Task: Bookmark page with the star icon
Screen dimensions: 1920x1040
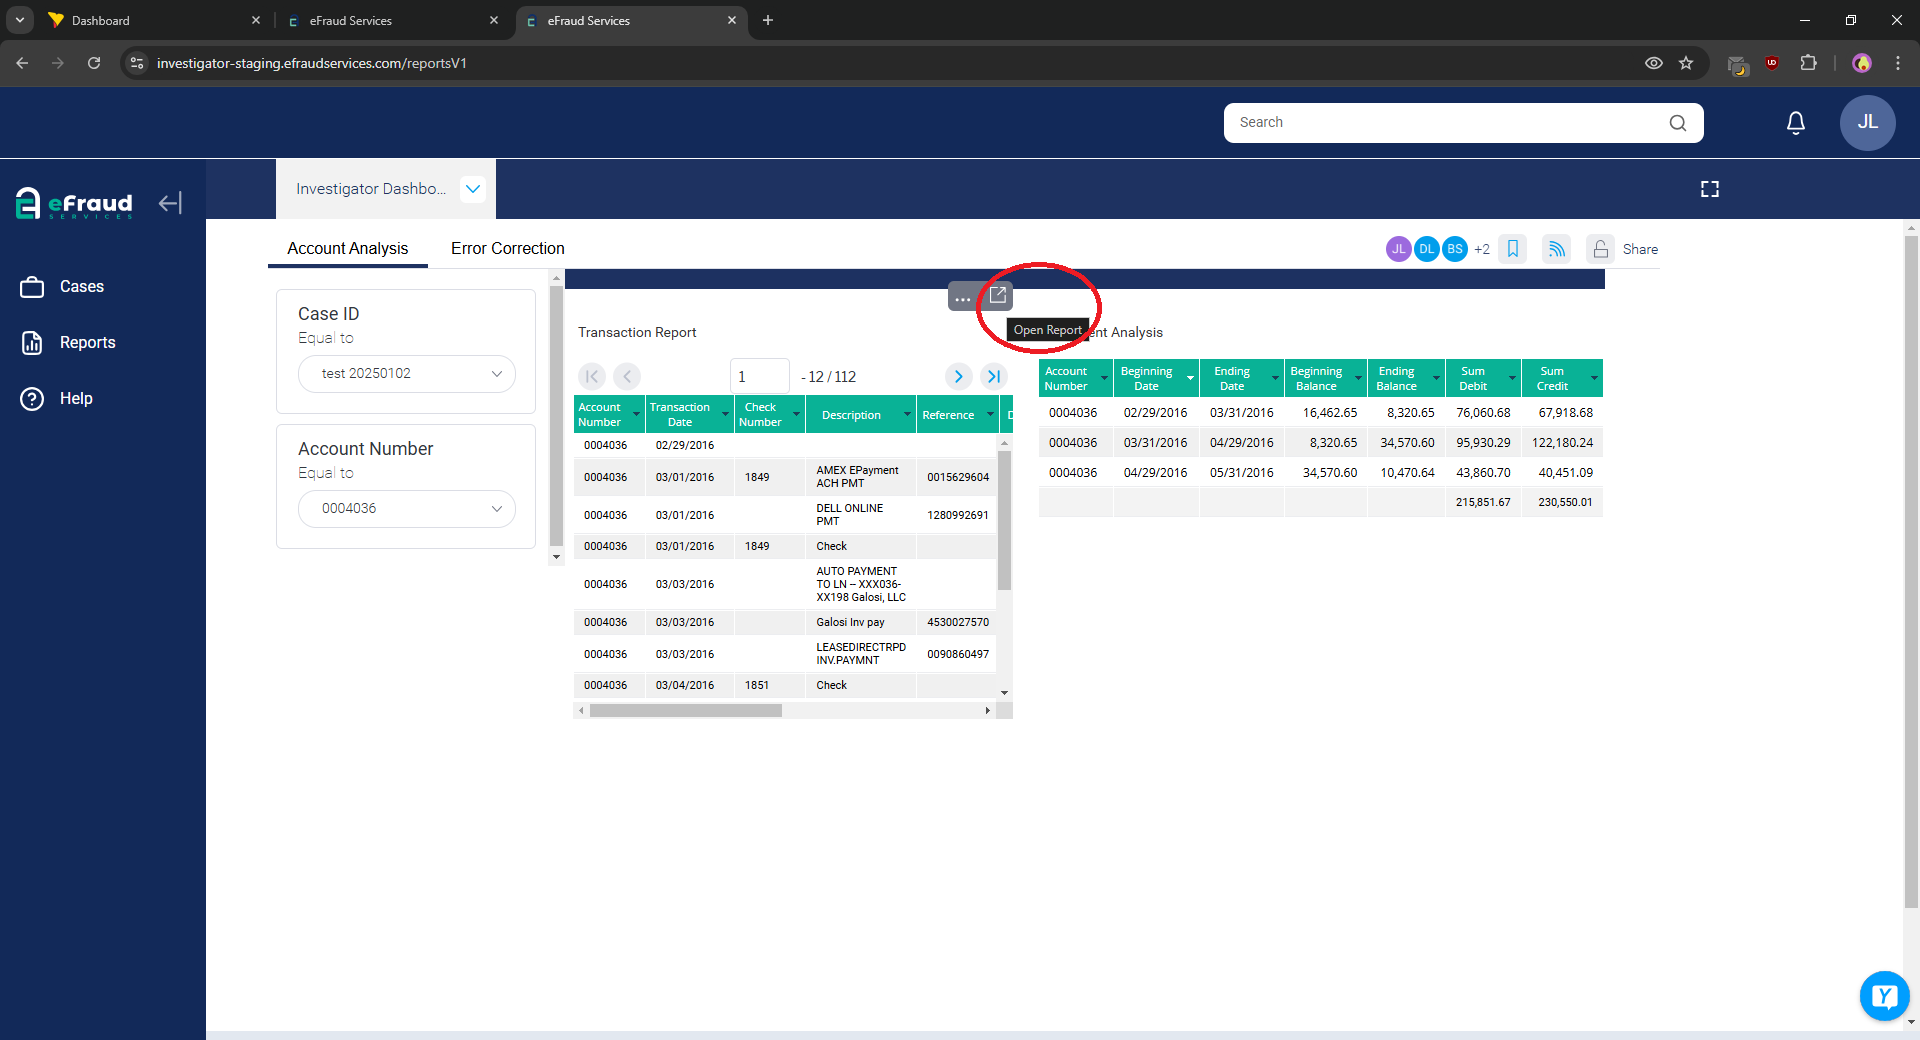Action: pos(1686,63)
